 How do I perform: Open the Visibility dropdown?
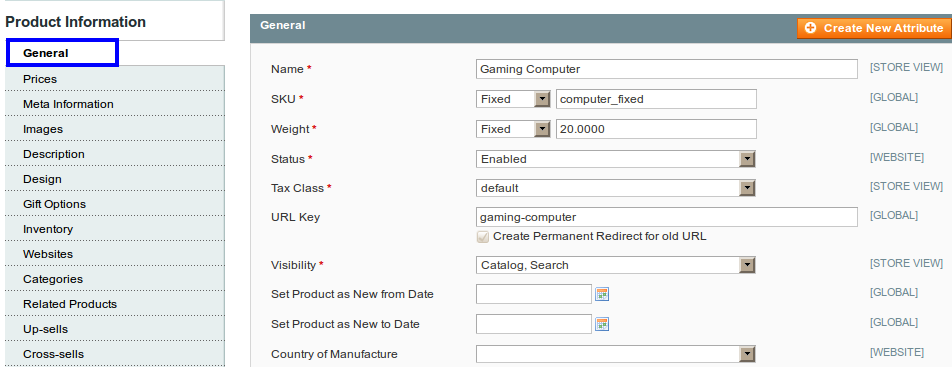coord(616,266)
